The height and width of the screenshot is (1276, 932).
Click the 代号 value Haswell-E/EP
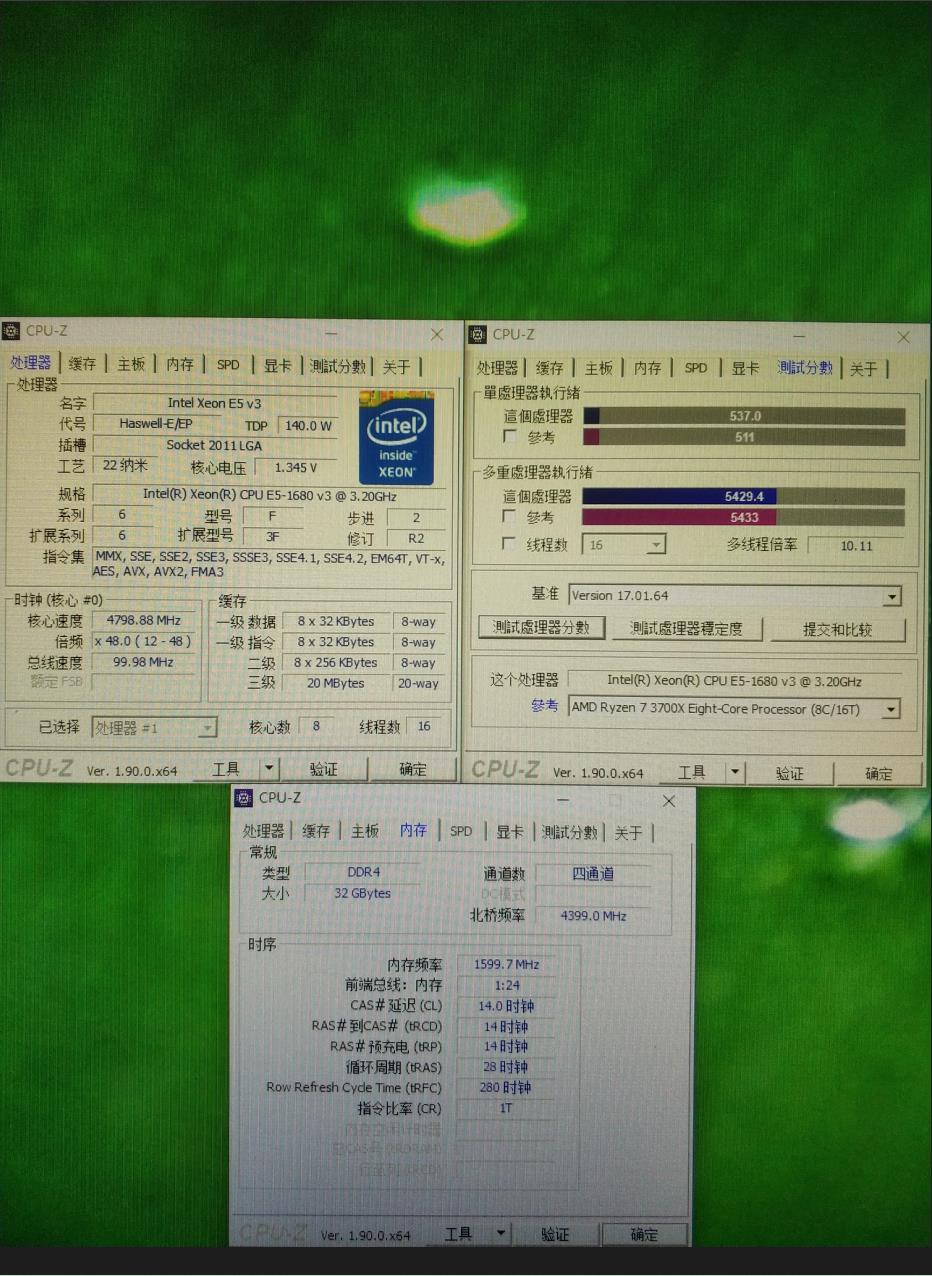pyautogui.click(x=155, y=424)
